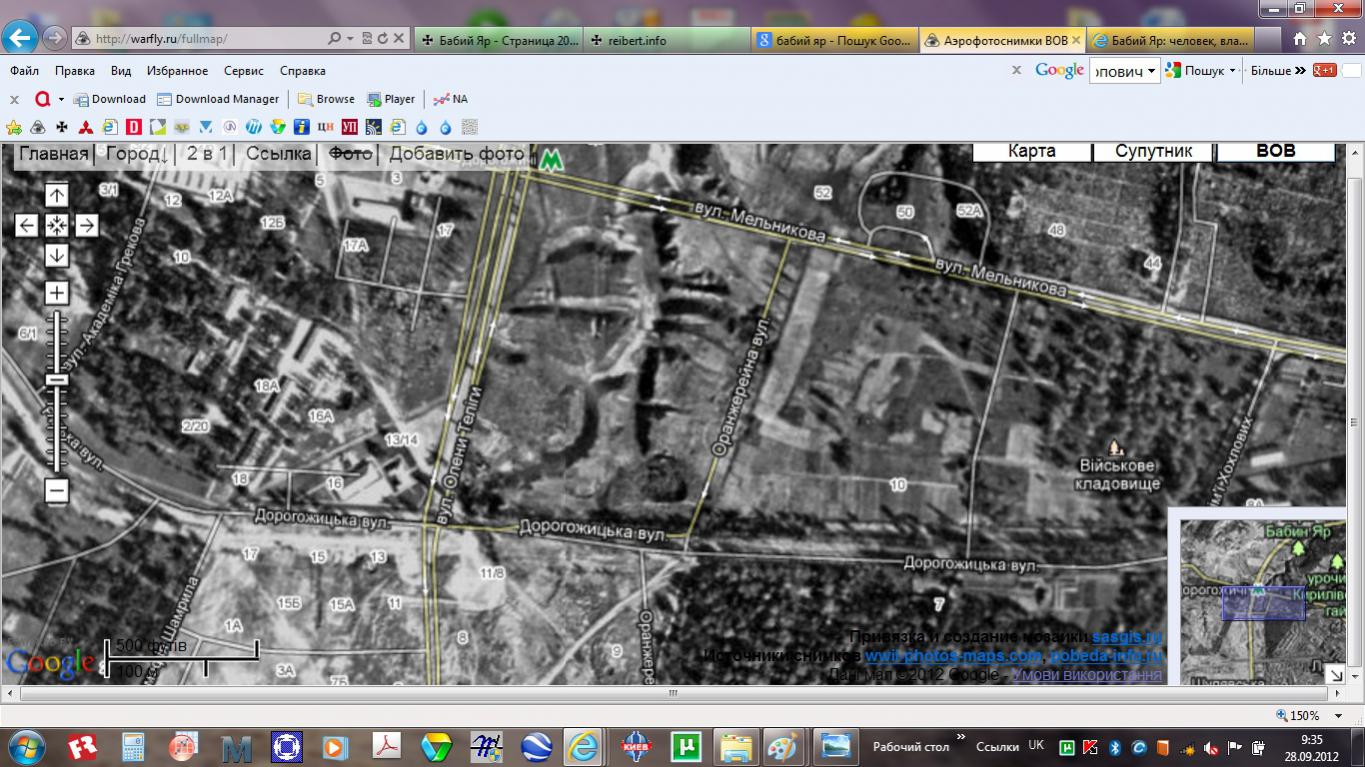Collapse the overview minimap with corner arrow
The height and width of the screenshot is (767, 1365).
pos(1335,676)
